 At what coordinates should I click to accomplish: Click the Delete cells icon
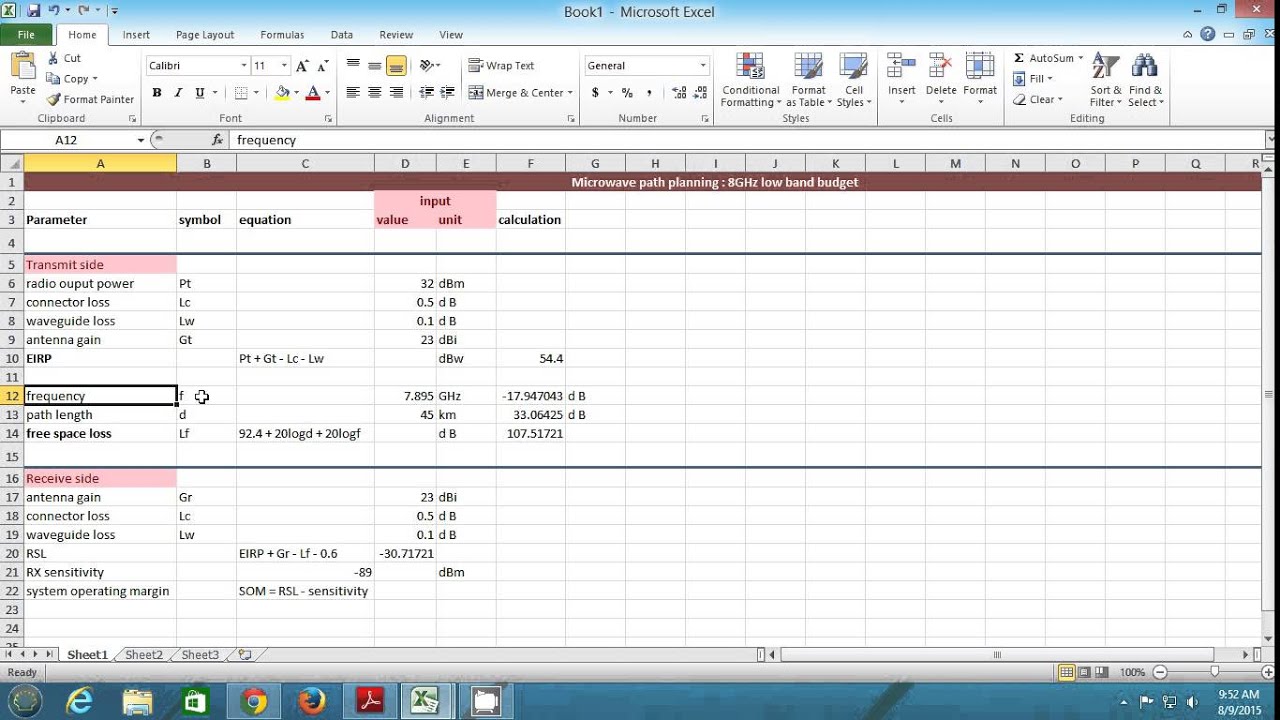941,67
